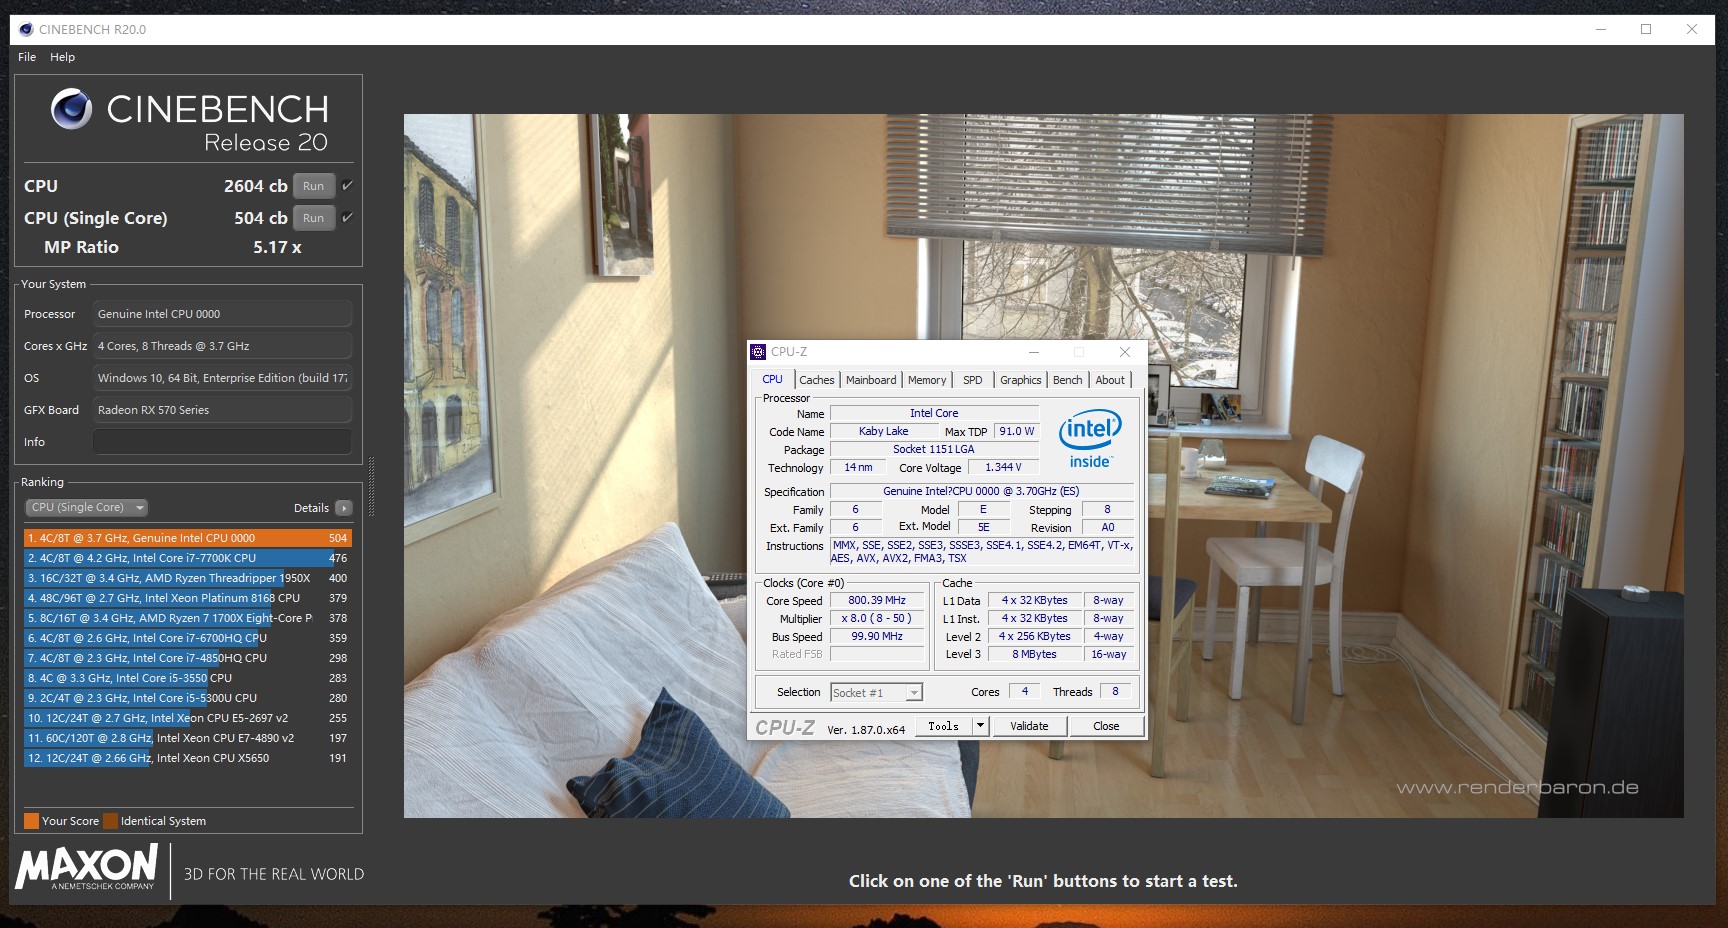The width and height of the screenshot is (1728, 928).
Task: Click the "Radeon RX 570 Series" GFX Board field
Action: [x=222, y=410]
